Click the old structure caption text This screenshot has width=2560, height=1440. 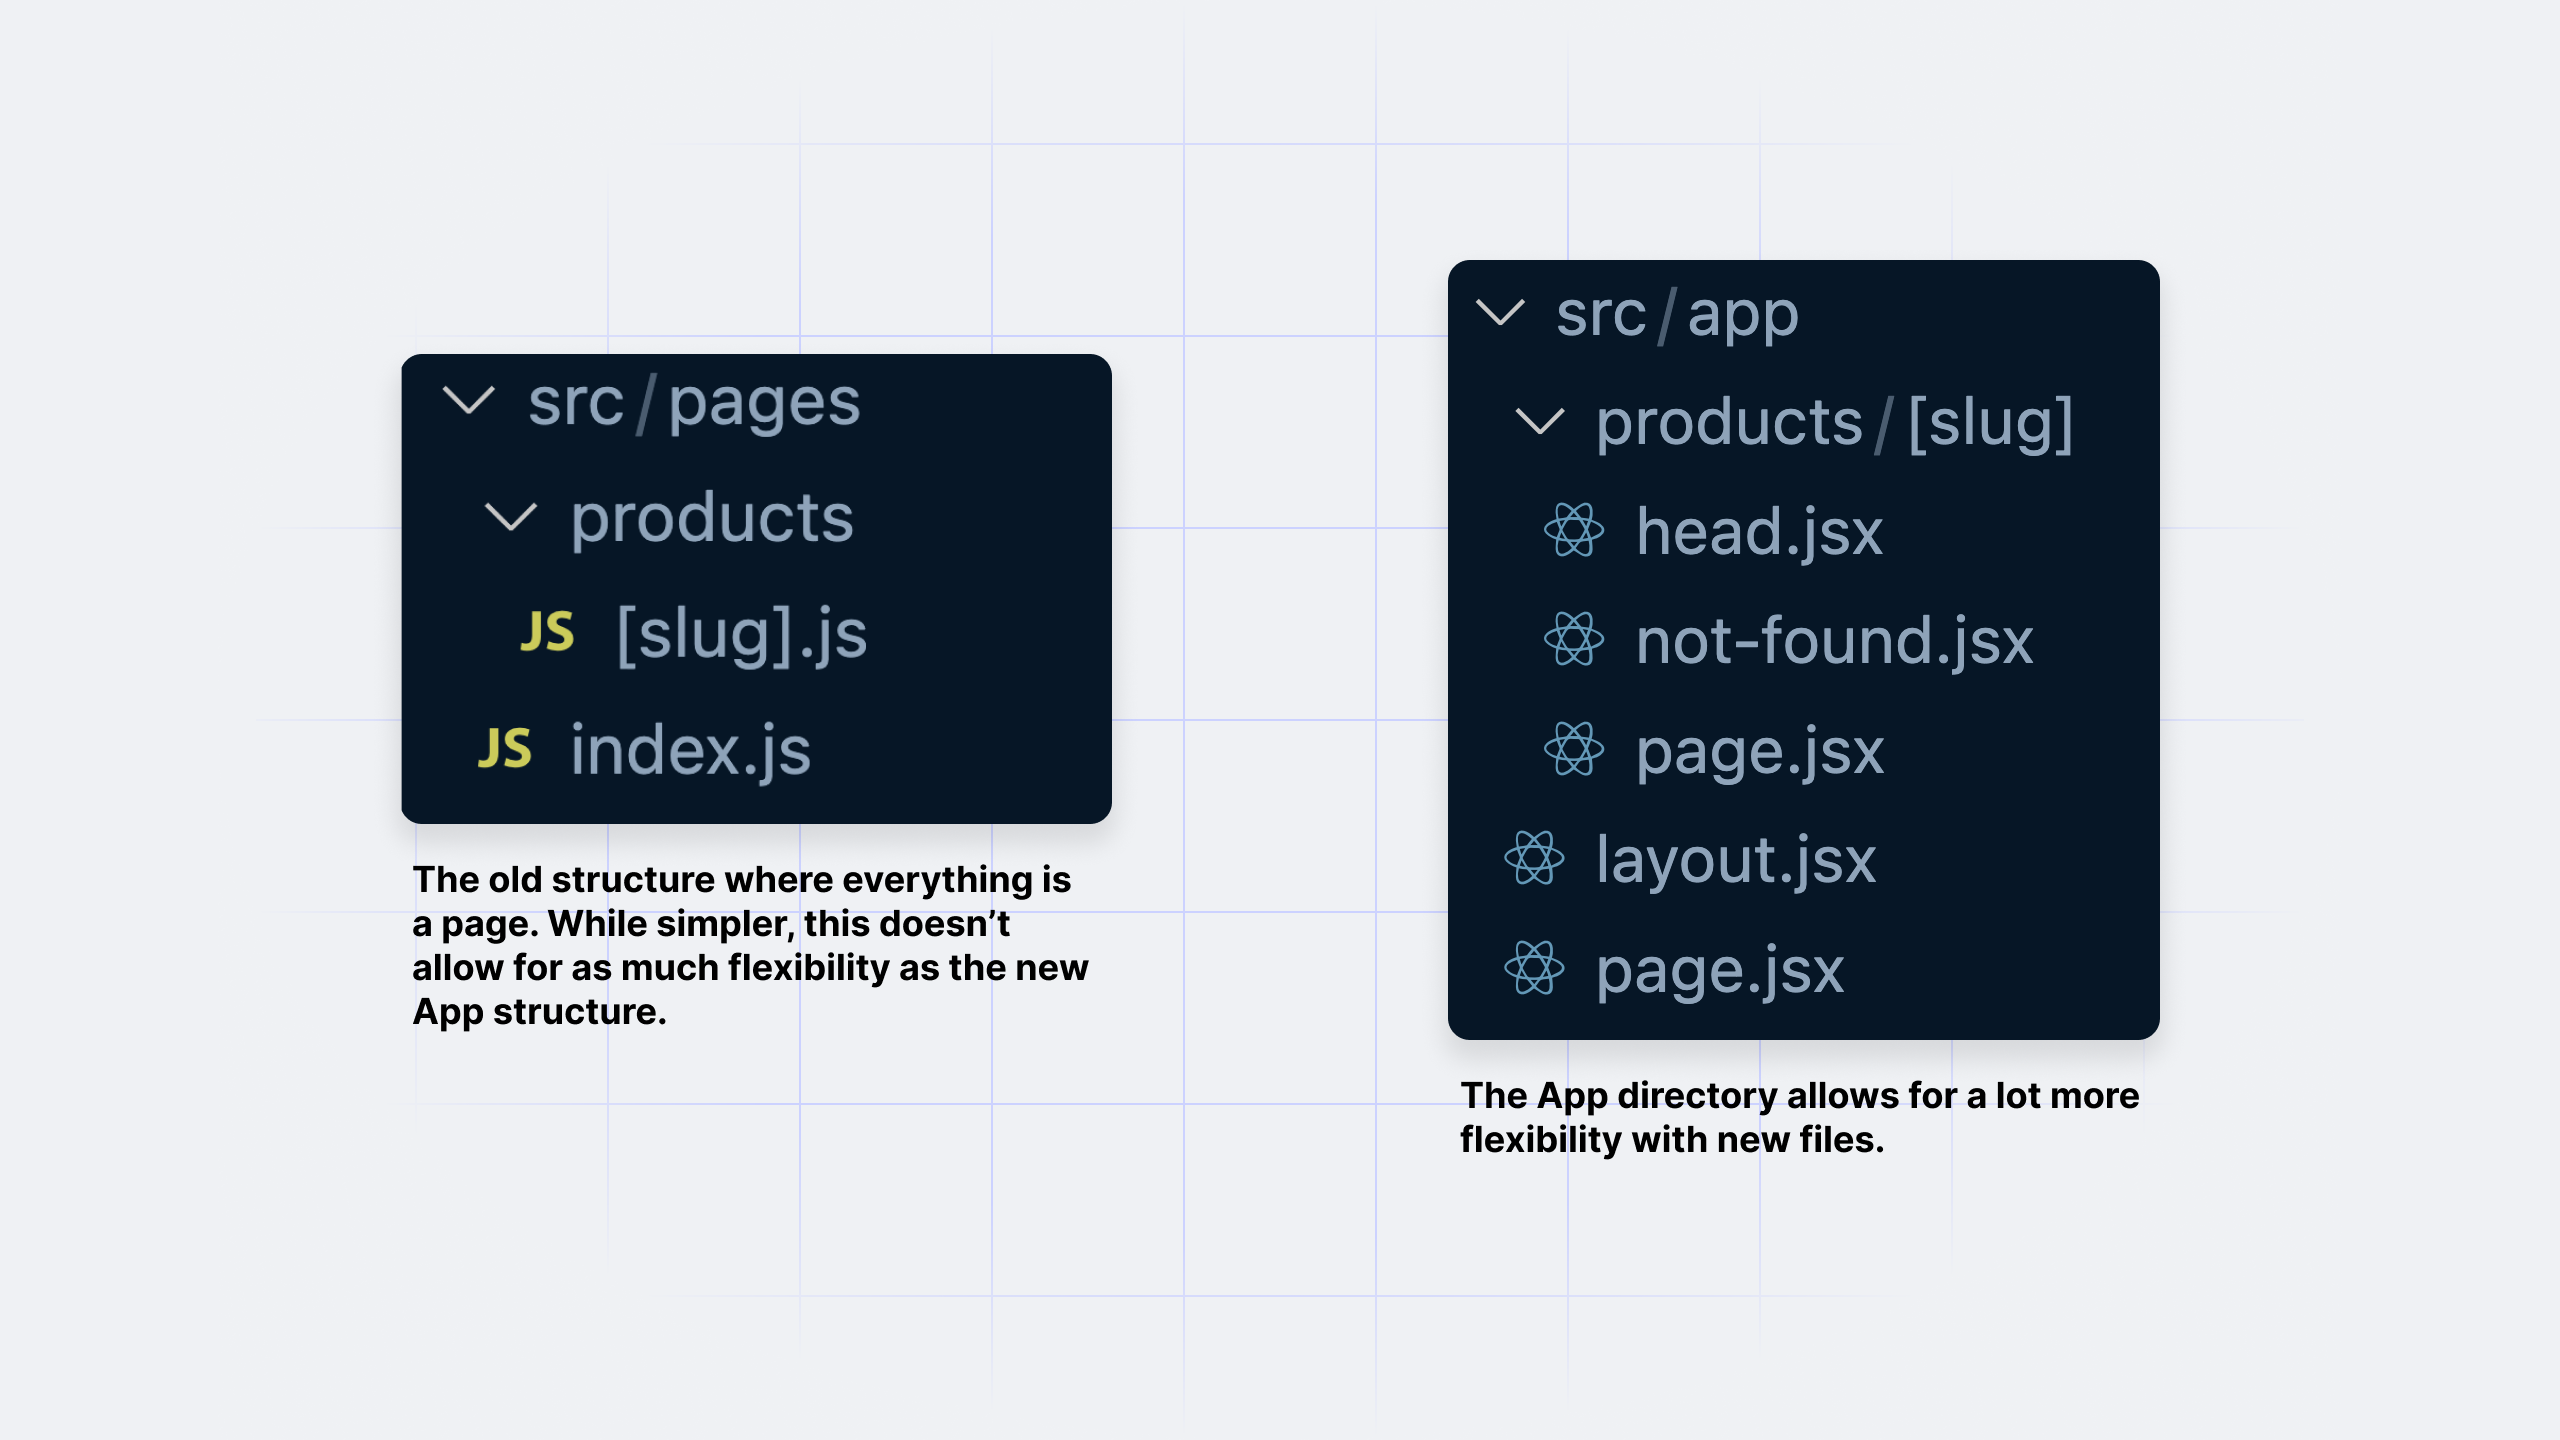click(750, 945)
